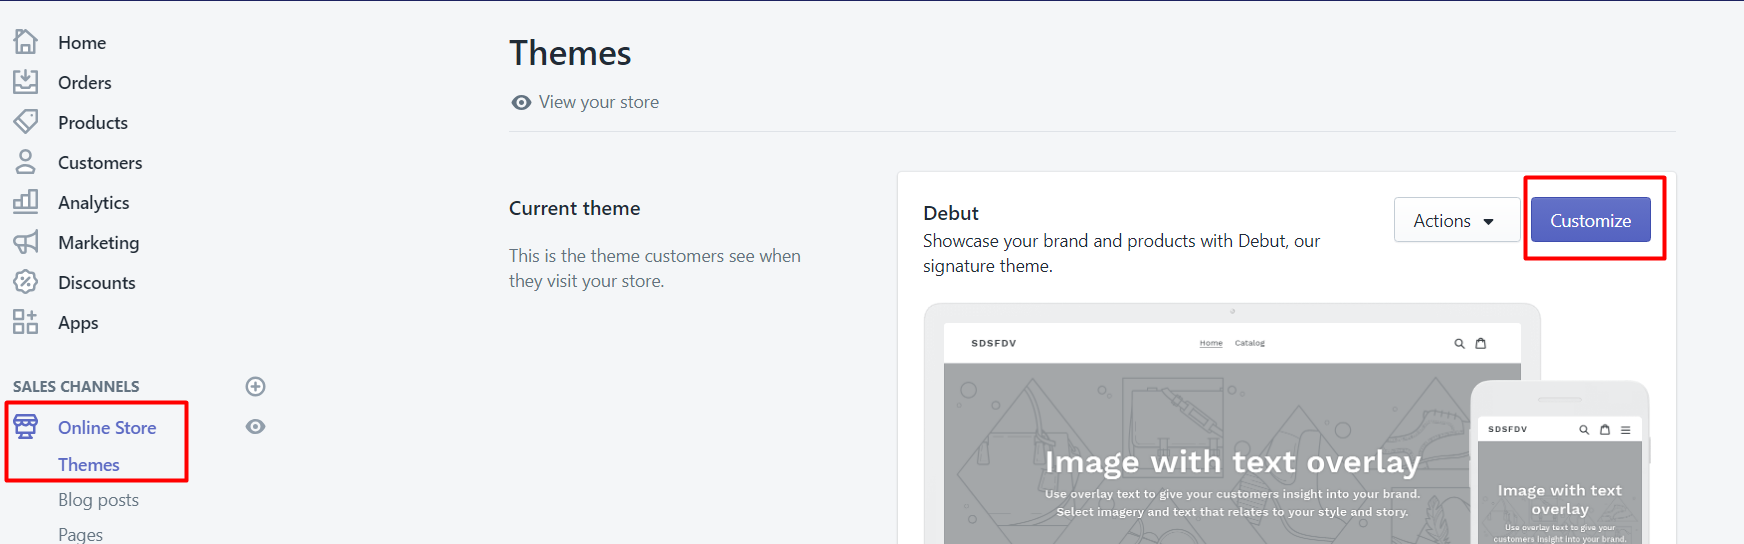The width and height of the screenshot is (1744, 544).
Task: Go to Products section
Action: tap(93, 122)
